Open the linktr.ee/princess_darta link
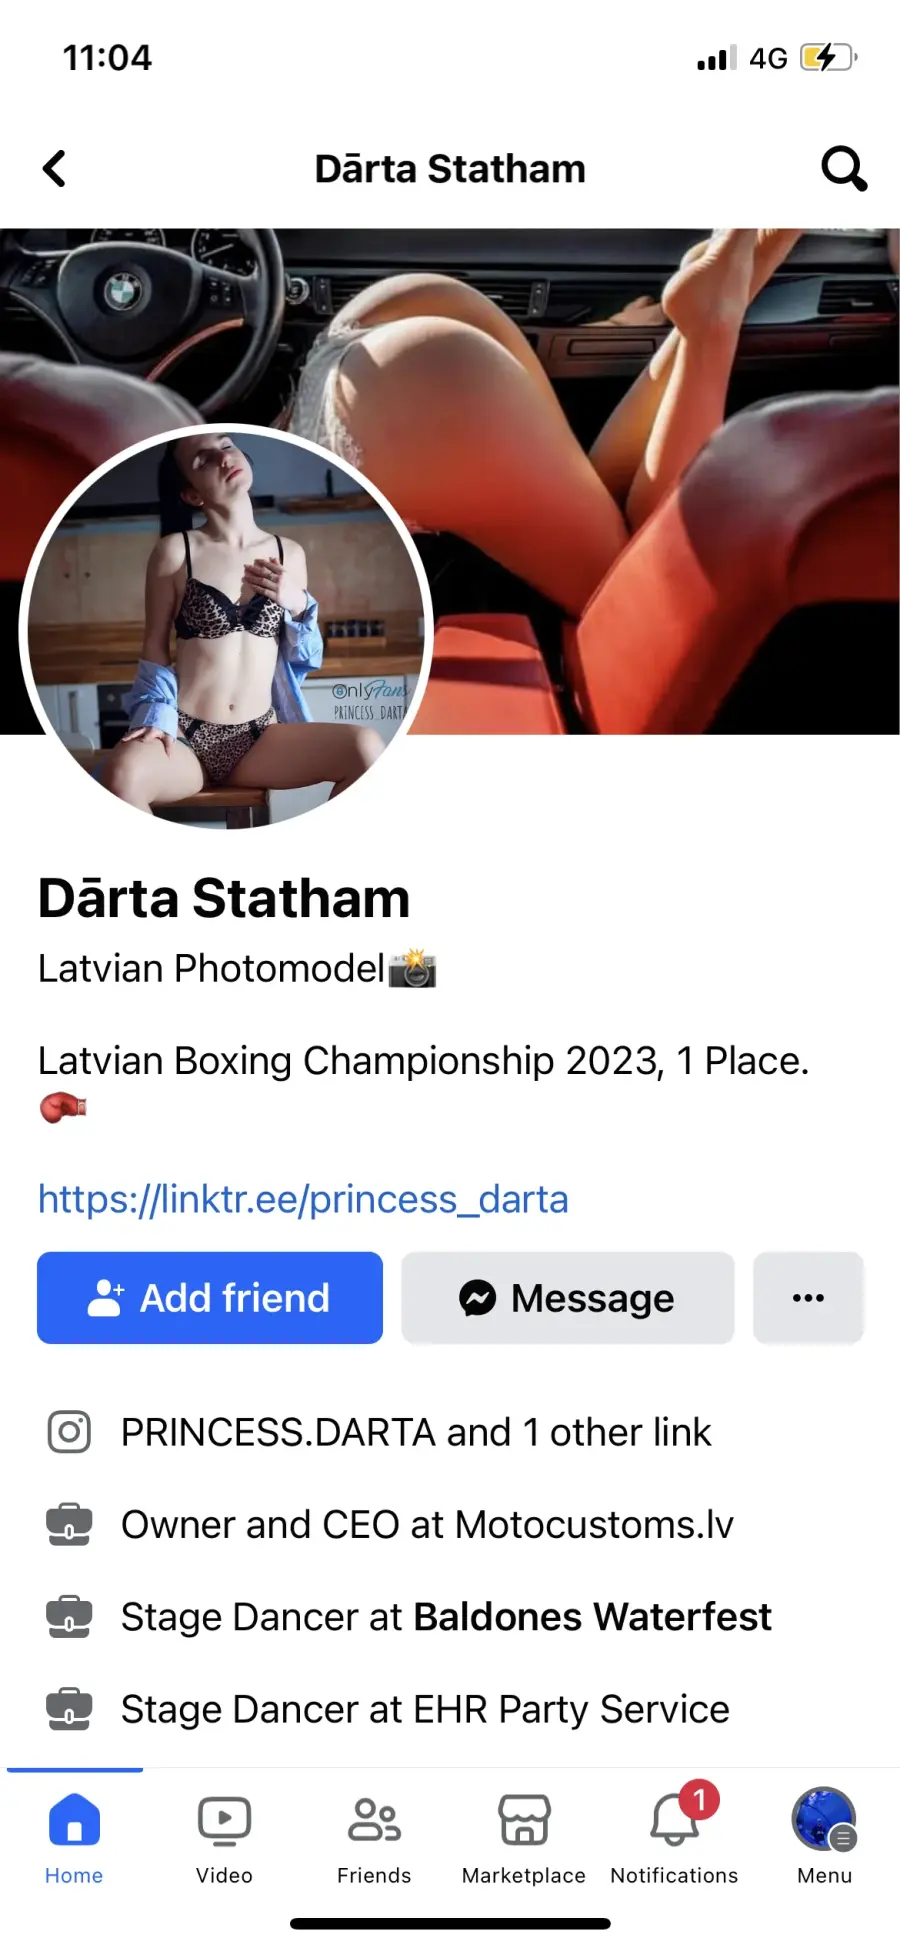Image resolution: width=900 pixels, height=1948 pixels. point(303,1199)
